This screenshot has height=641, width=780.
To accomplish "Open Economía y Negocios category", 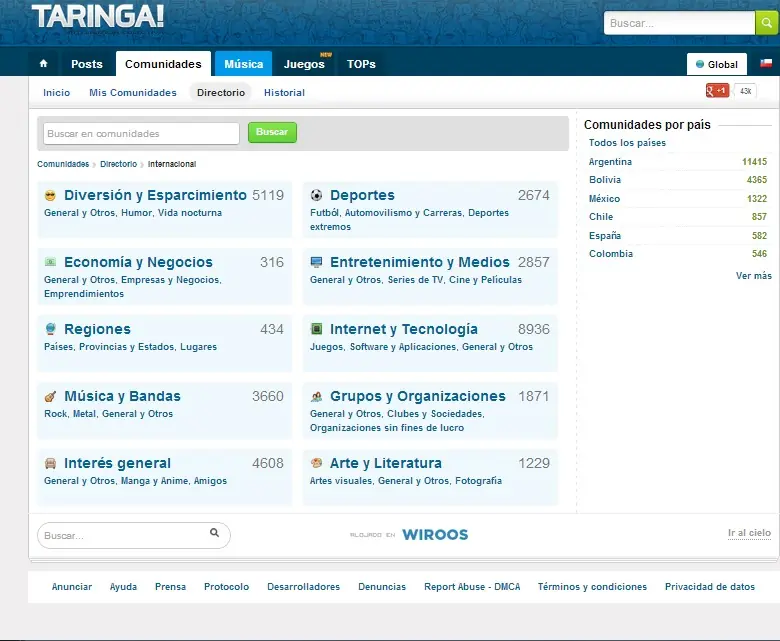I will [138, 262].
